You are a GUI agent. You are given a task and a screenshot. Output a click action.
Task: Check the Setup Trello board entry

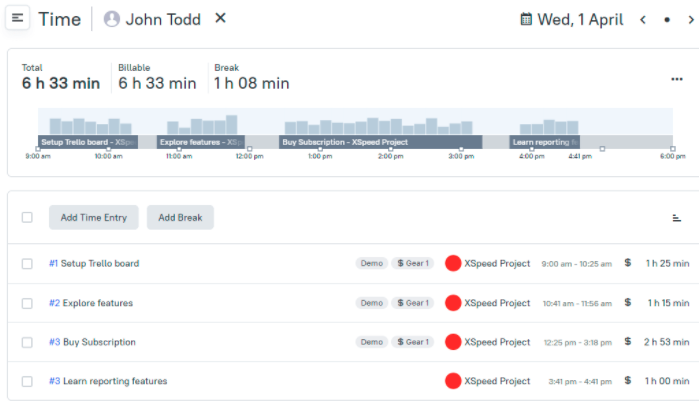point(27,263)
